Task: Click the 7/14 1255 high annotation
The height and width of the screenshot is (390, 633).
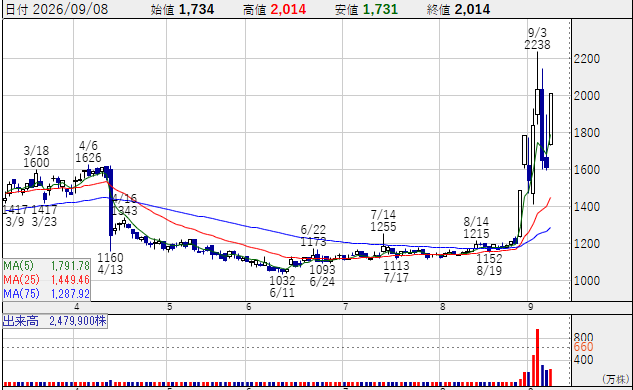Action: [x=384, y=220]
